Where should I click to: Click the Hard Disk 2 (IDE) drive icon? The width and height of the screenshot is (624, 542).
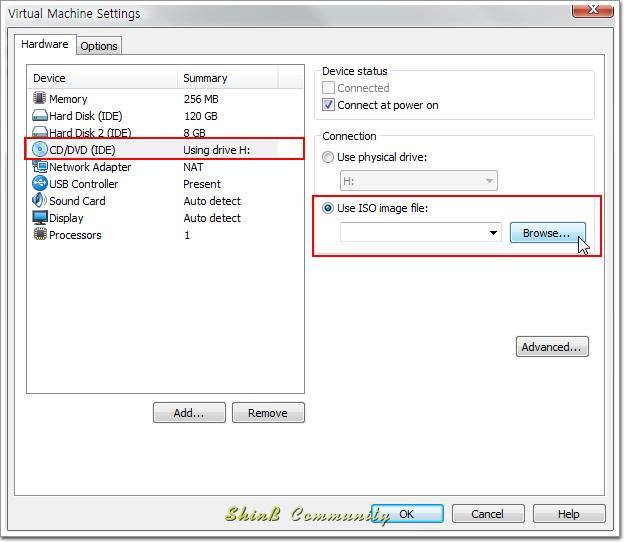point(40,131)
